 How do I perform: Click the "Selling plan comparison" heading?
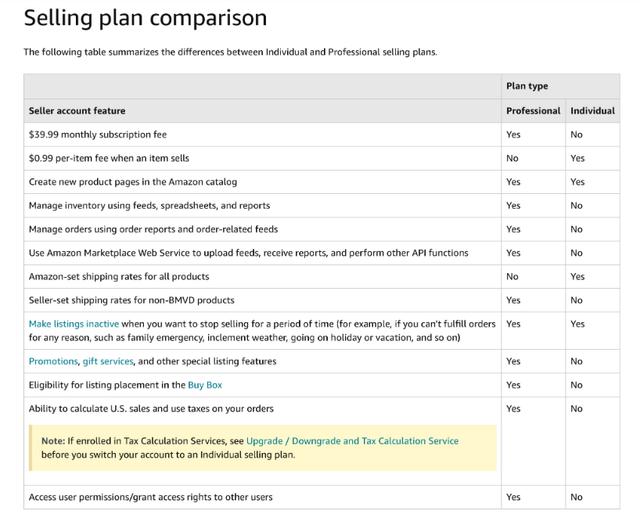tap(145, 18)
